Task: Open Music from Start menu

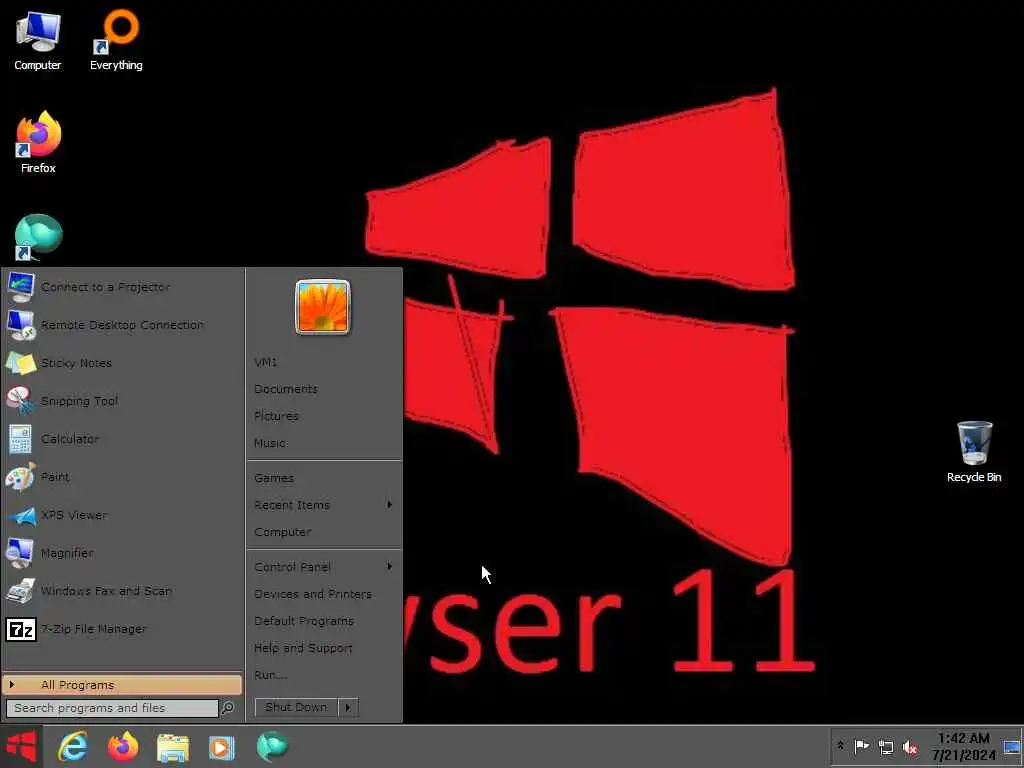Action: (270, 443)
